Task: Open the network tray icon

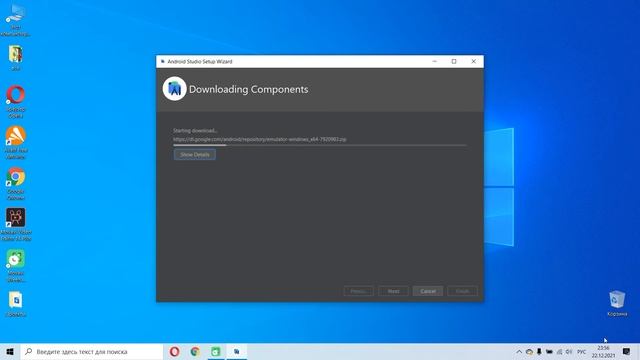Action: [x=559, y=351]
